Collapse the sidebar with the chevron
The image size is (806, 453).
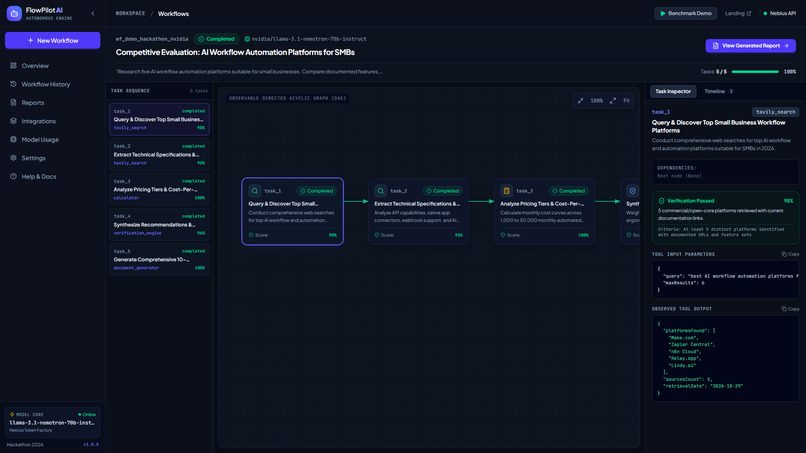(93, 13)
